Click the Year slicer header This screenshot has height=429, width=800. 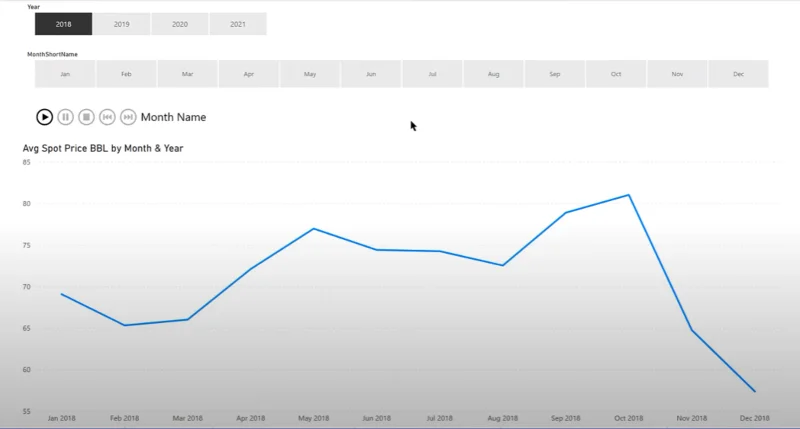click(x=34, y=7)
